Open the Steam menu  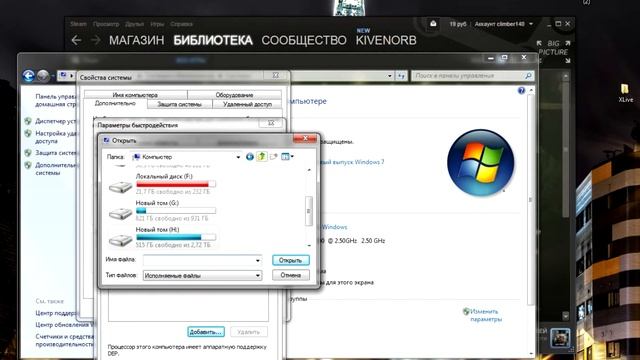pos(78,24)
